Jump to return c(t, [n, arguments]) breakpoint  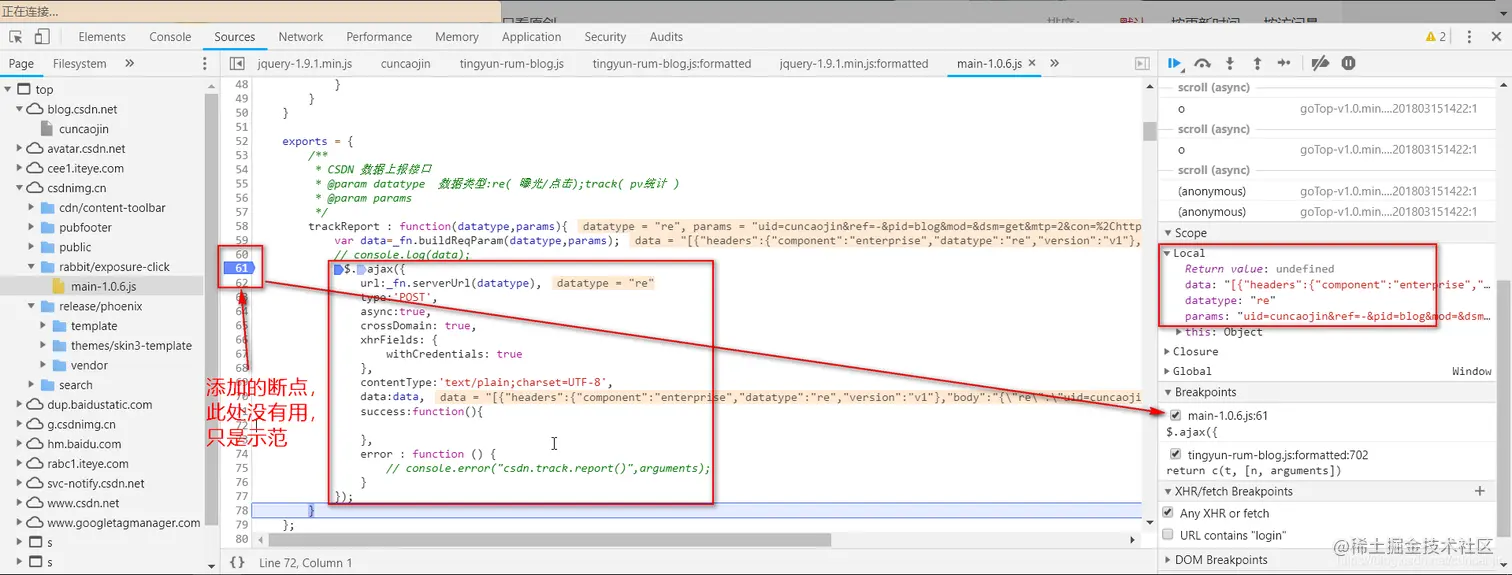pos(1253,471)
